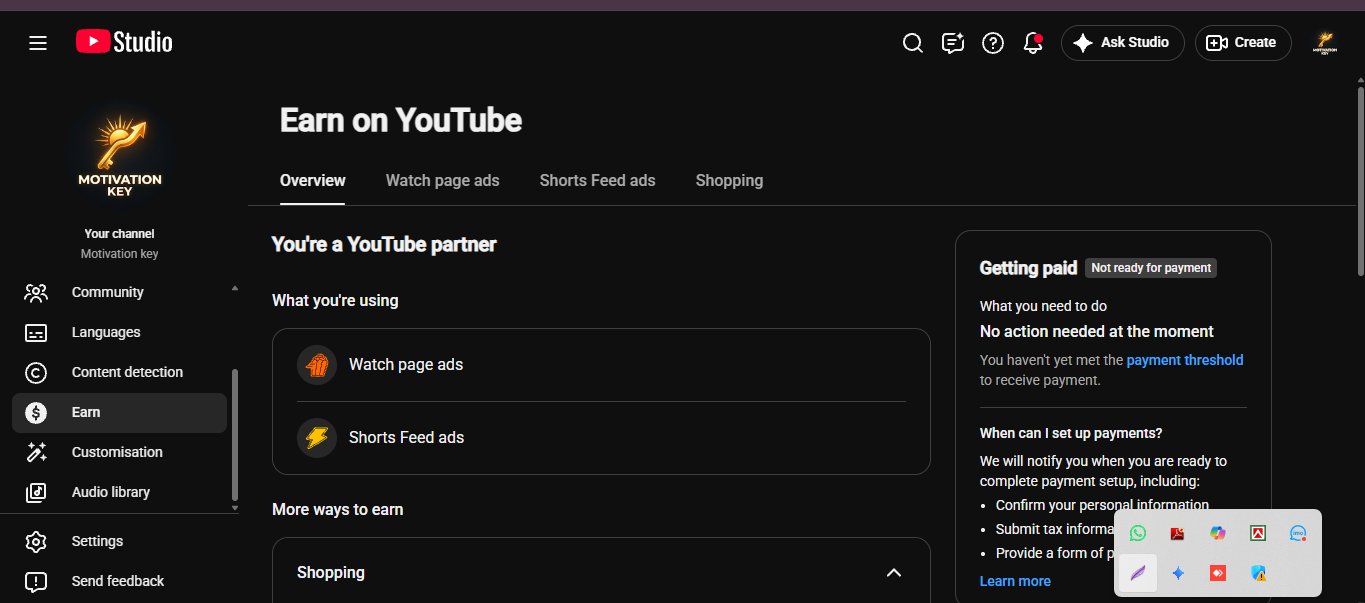Click the 'What you're using' subheading
The image size is (1365, 603).
pyautogui.click(x=335, y=301)
